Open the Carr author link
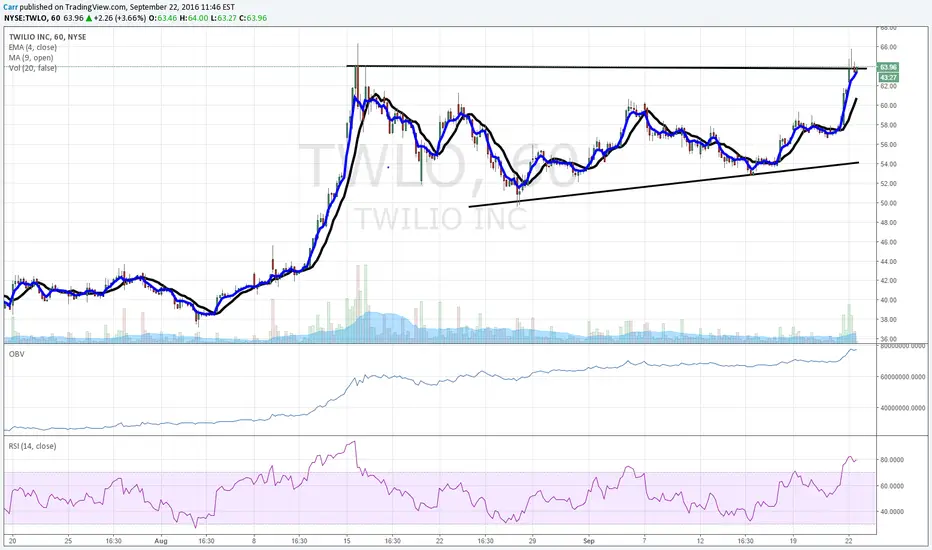The width and height of the screenshot is (932, 550). click(10, 7)
